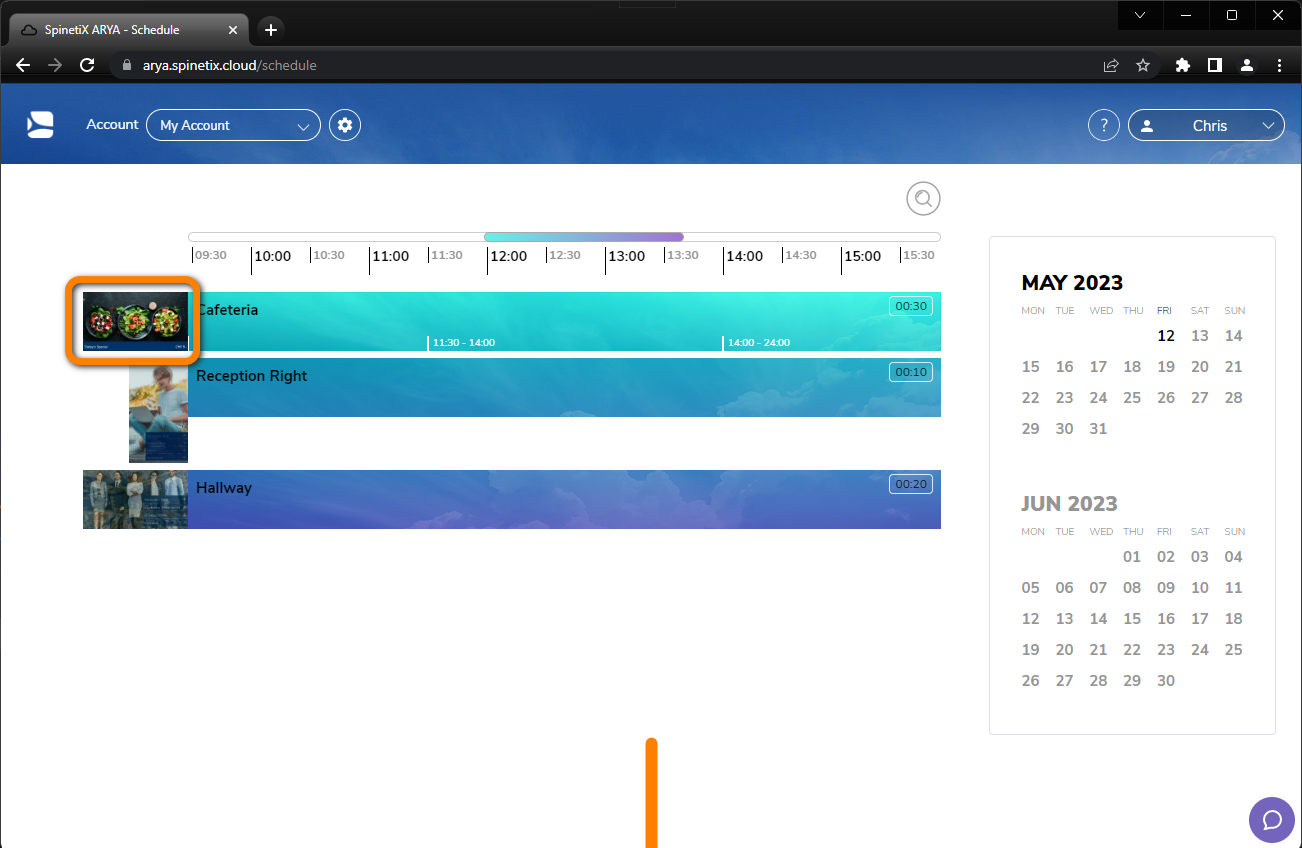The height and width of the screenshot is (848, 1302).
Task: Click the SpinetiX logo in the header
Action: pyautogui.click(x=40, y=124)
